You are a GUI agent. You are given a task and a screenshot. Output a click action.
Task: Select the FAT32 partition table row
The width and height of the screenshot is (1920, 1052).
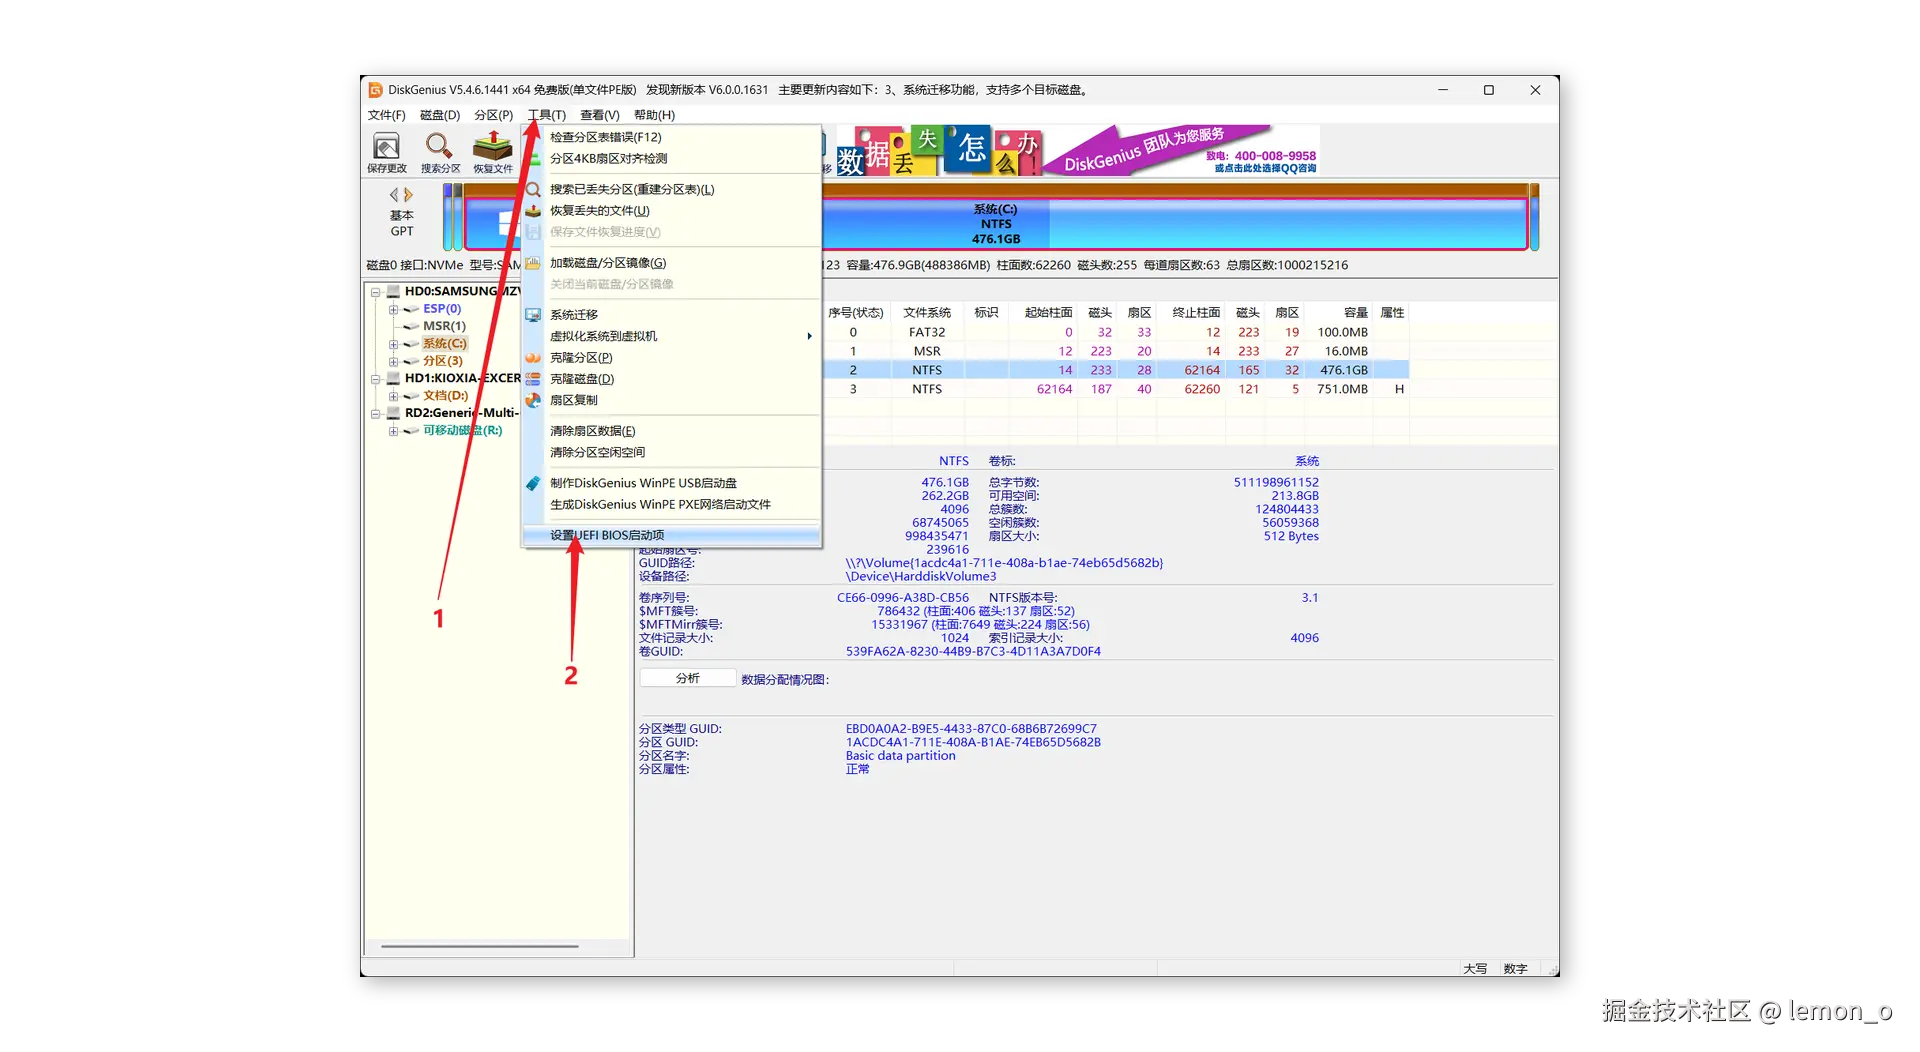1117,332
